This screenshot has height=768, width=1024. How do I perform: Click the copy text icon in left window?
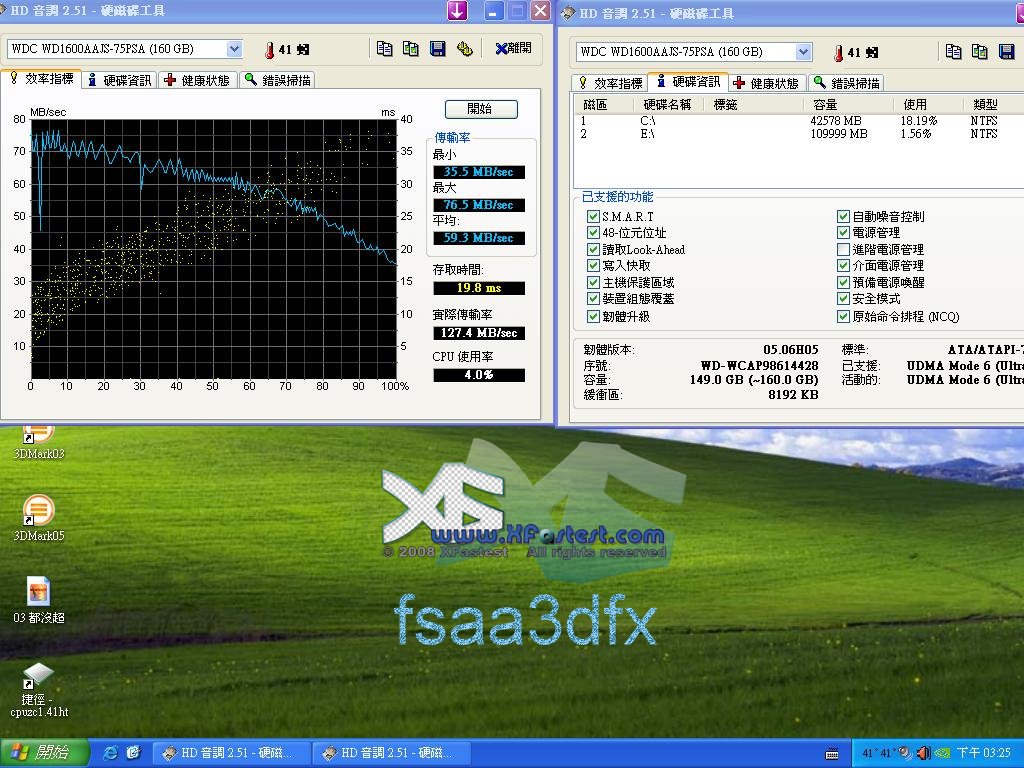click(x=385, y=49)
